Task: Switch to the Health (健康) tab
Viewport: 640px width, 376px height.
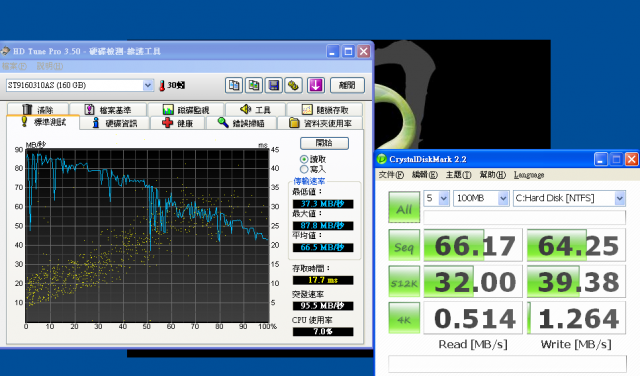Action: [x=178, y=123]
